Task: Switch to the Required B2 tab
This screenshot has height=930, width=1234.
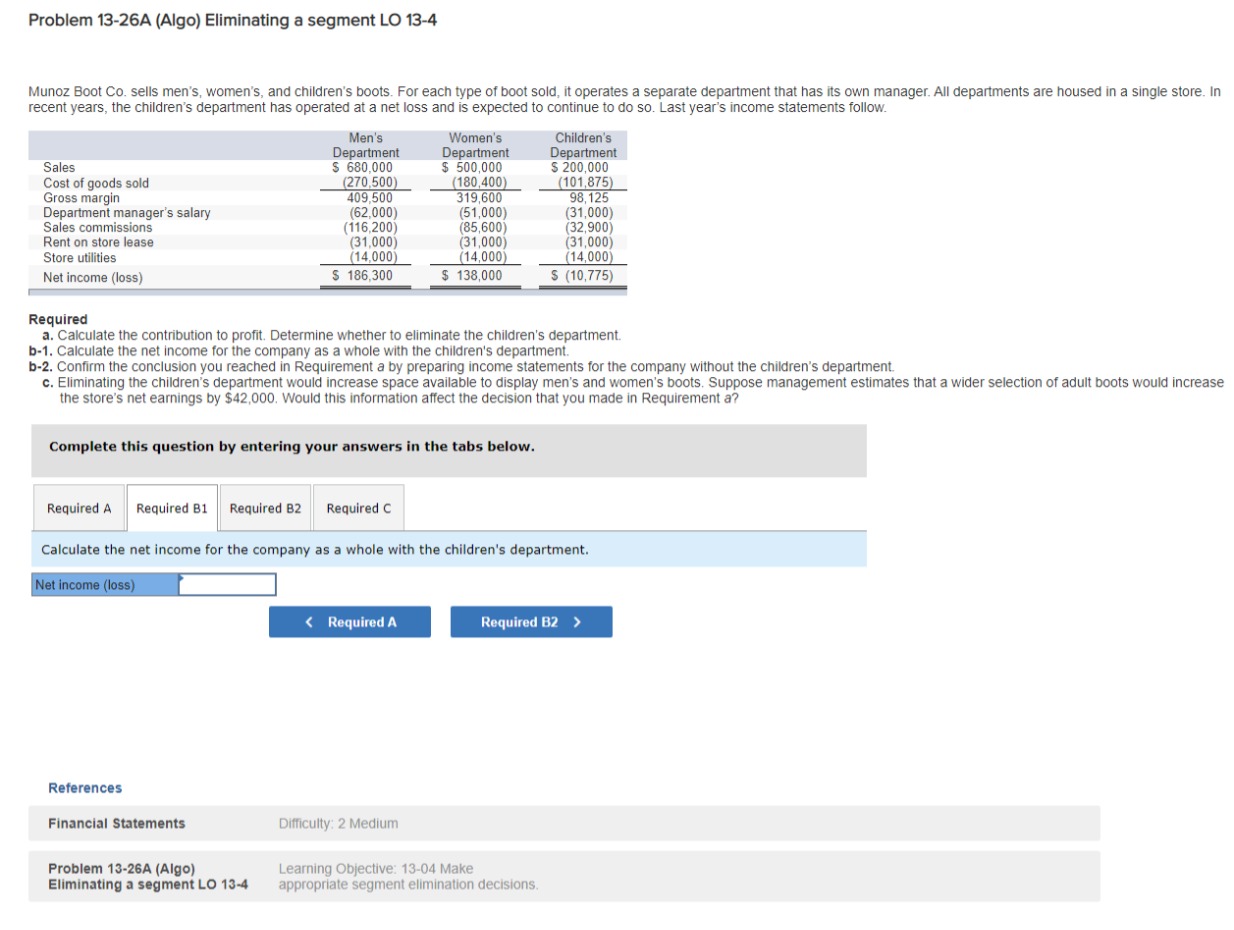Action: coord(265,507)
